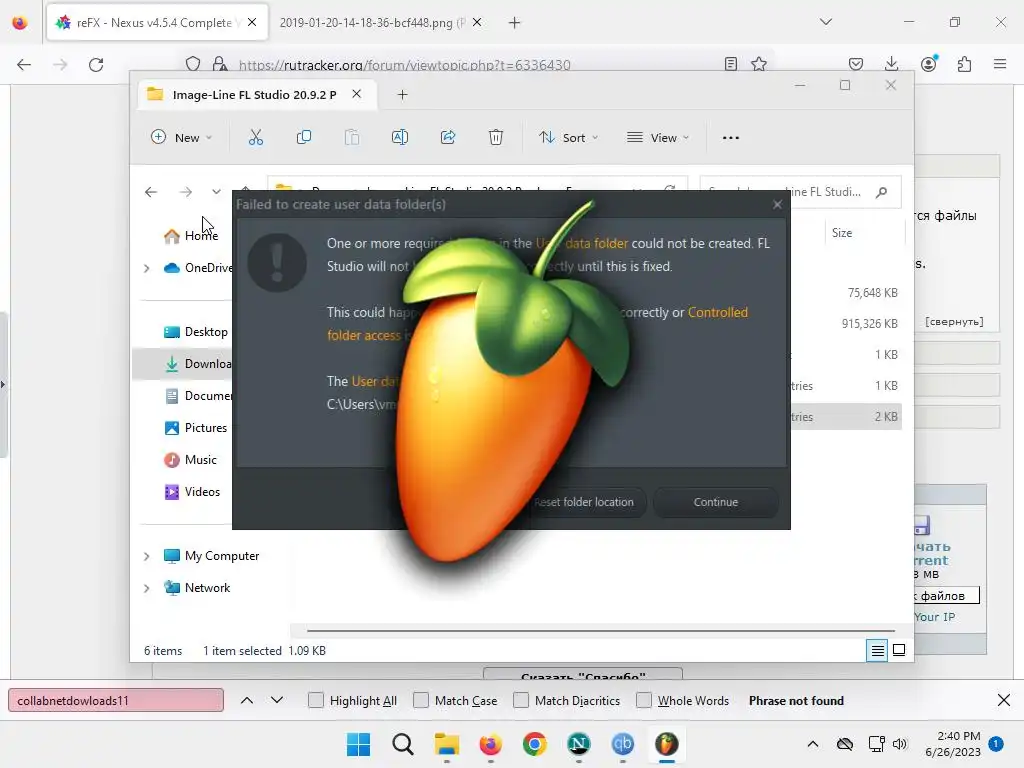This screenshot has height=768, width=1024.
Task: Open Firefox extensions puzzle icon
Action: pyautogui.click(x=964, y=64)
